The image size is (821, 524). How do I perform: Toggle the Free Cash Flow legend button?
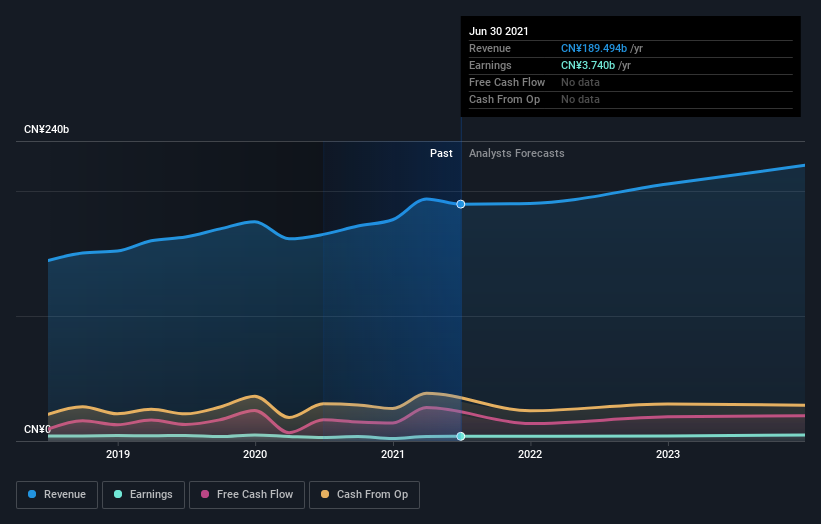click(247, 495)
